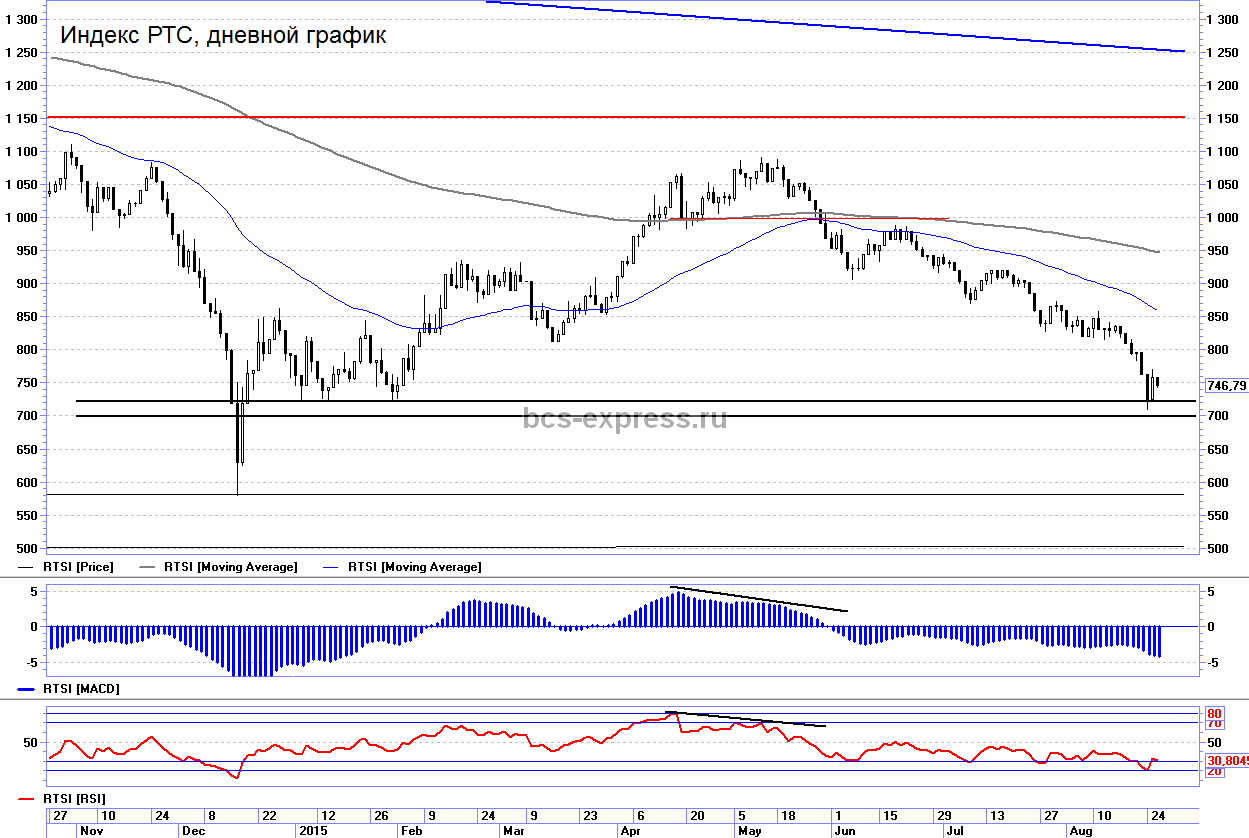Click the 2015 label on time axis
The width and height of the screenshot is (1249, 838).
tap(312, 830)
